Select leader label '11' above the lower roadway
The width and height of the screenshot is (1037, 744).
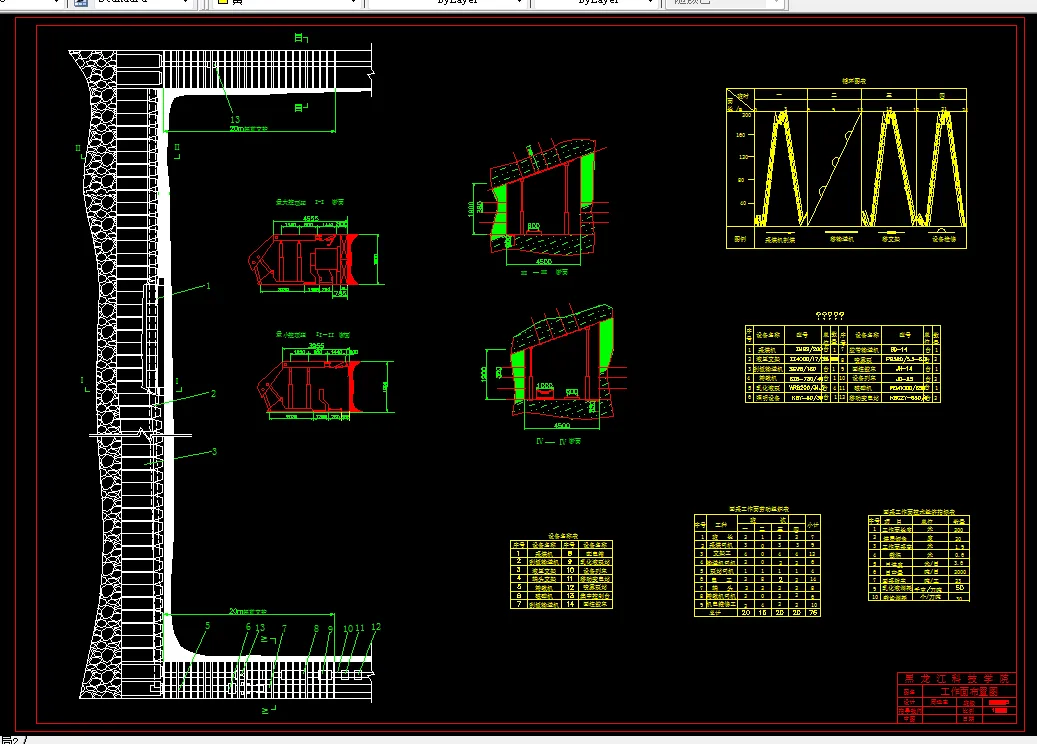[x=360, y=628]
